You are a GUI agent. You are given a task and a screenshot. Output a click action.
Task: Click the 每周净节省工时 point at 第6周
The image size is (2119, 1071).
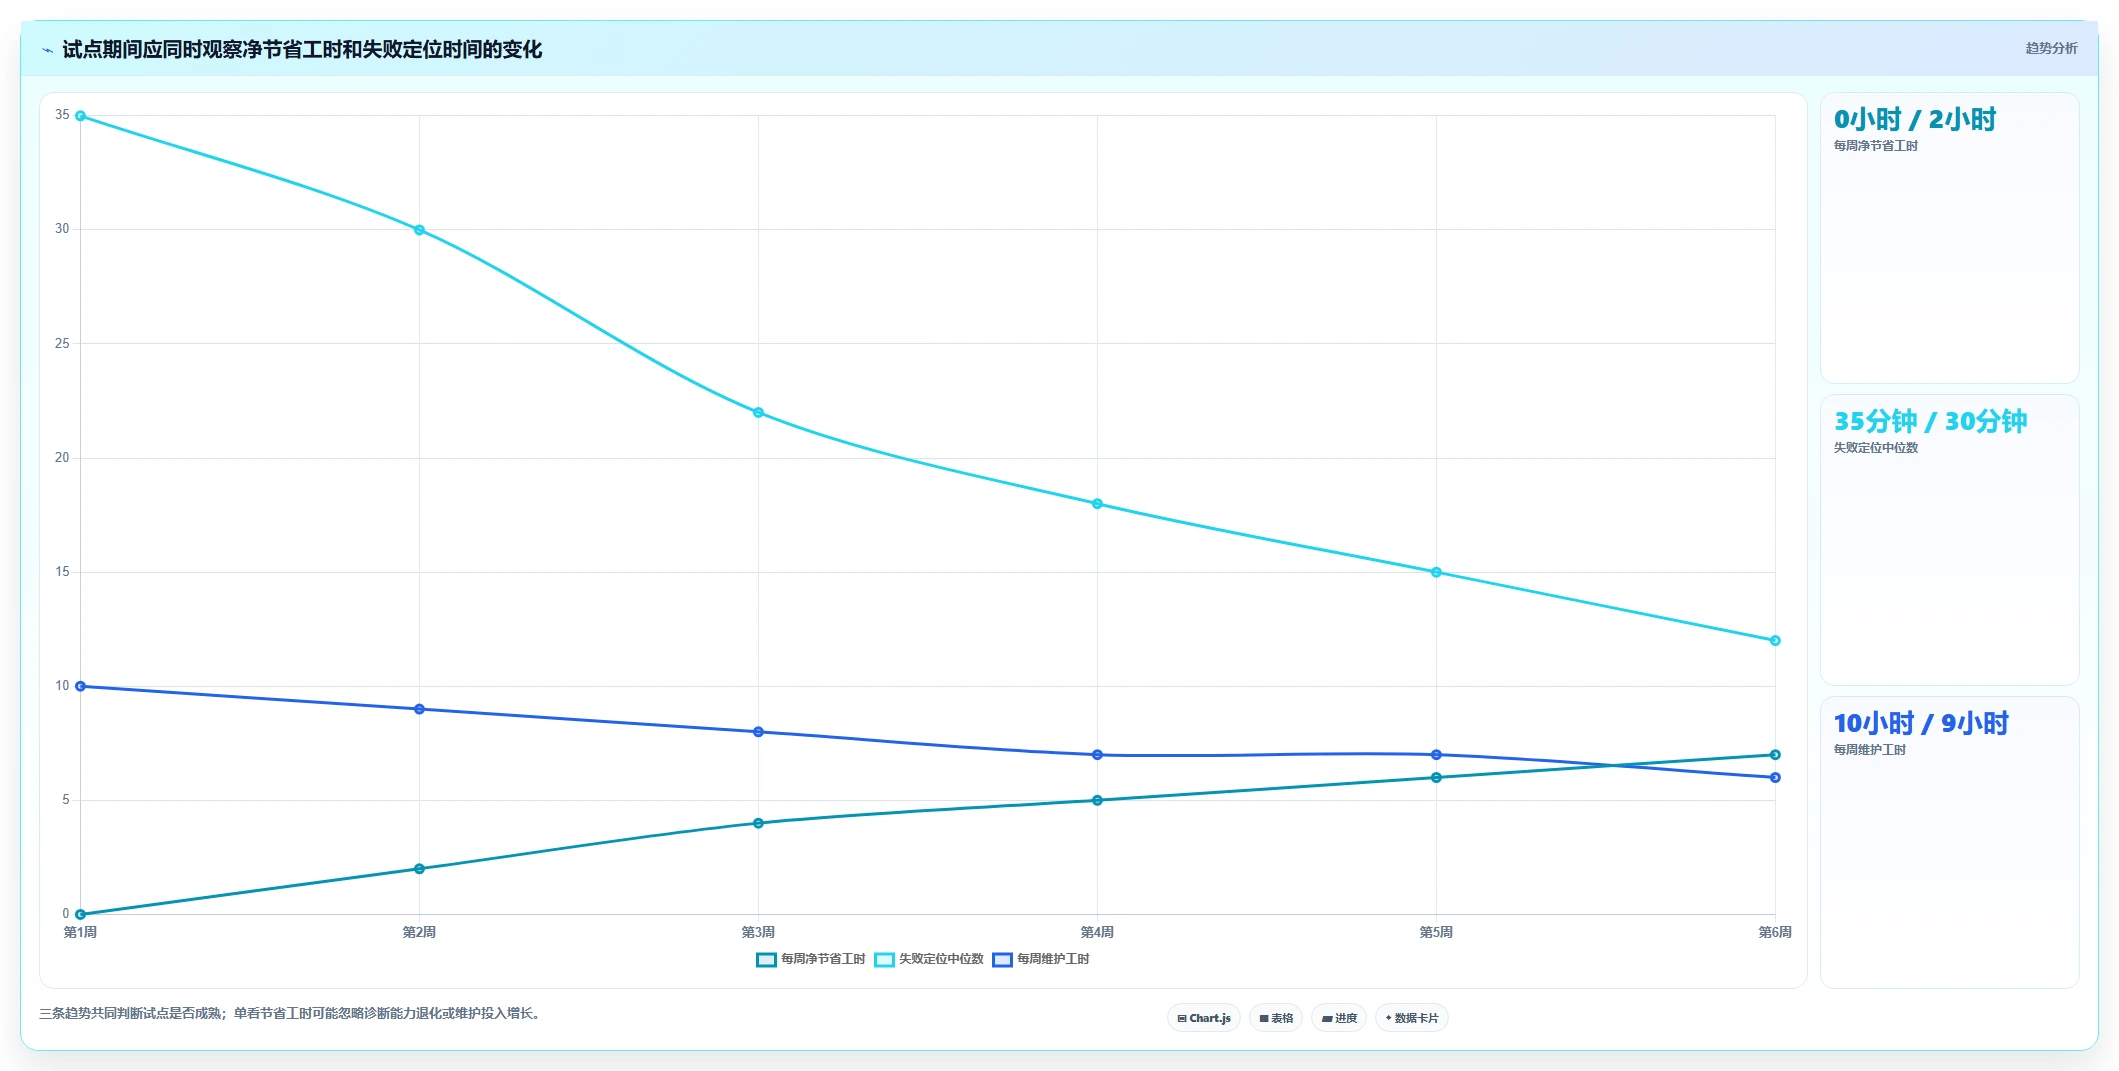click(1775, 755)
